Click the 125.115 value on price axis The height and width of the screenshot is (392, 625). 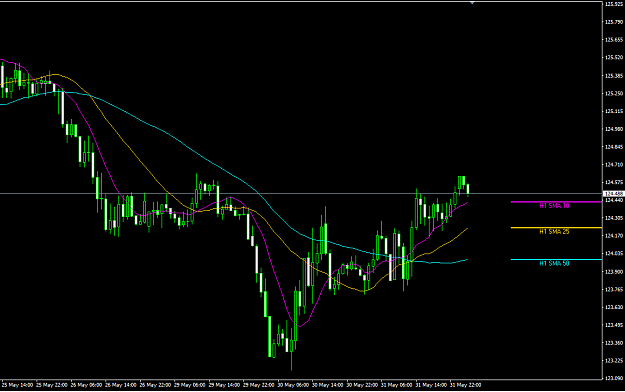tap(614, 111)
